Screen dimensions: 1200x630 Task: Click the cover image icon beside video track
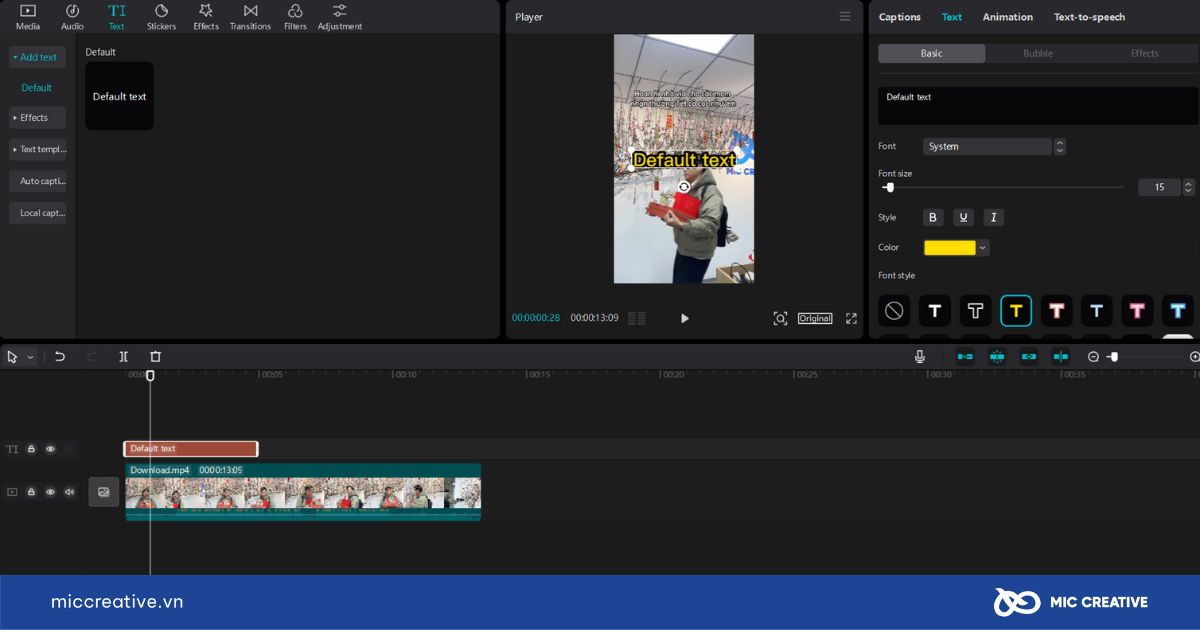pos(104,492)
